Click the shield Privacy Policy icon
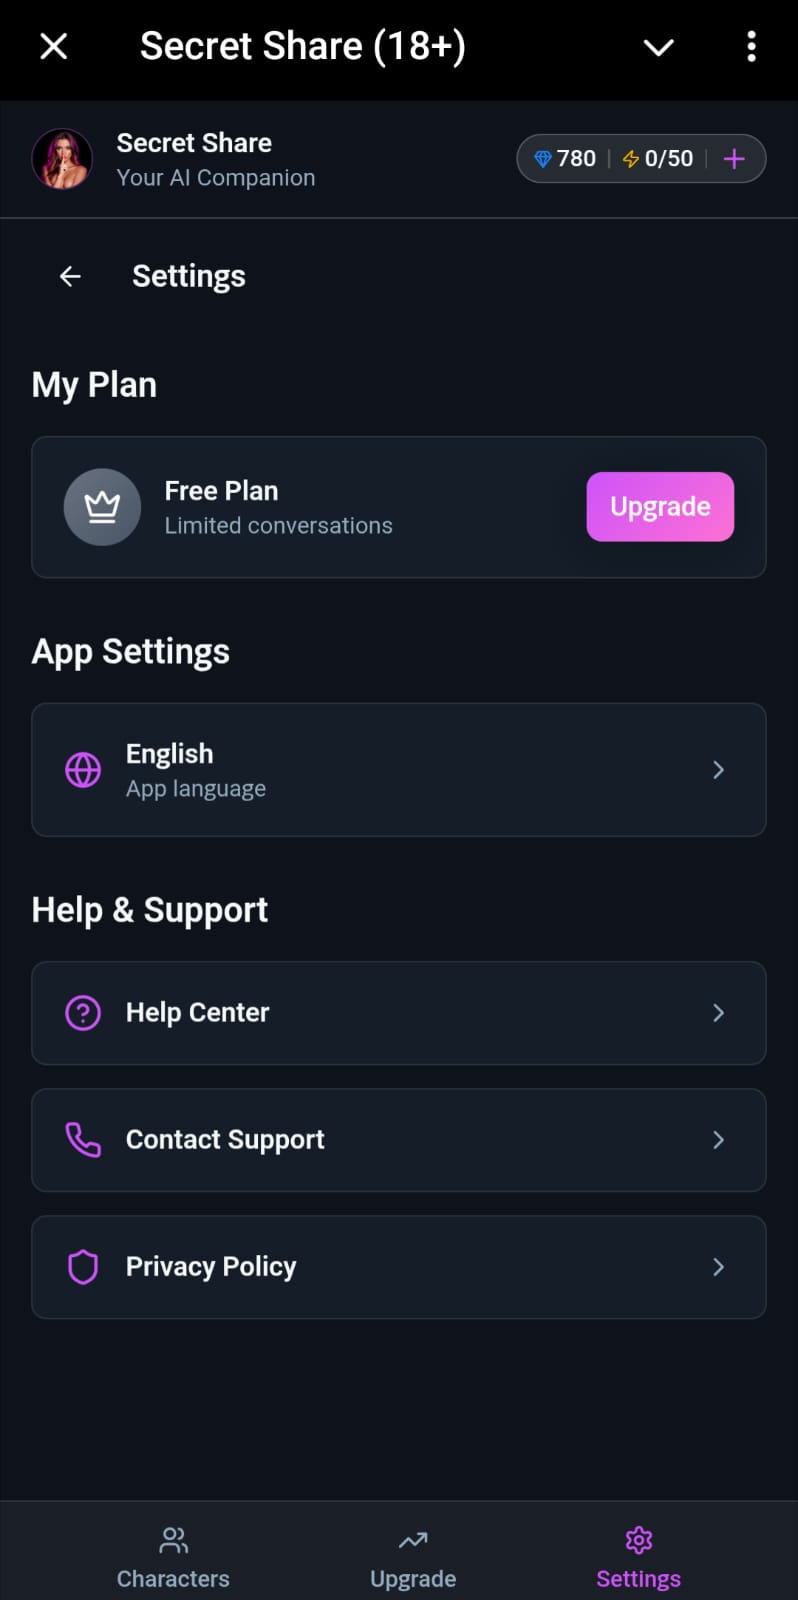Screen dimensions: 798x1600 [83, 1267]
